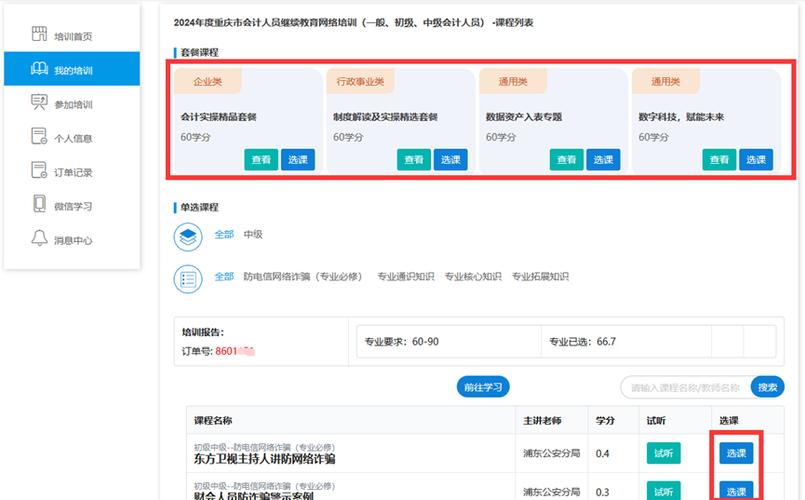Screen dimensions: 805x500
Task: Click the 学分 column header
Action: 605,420
